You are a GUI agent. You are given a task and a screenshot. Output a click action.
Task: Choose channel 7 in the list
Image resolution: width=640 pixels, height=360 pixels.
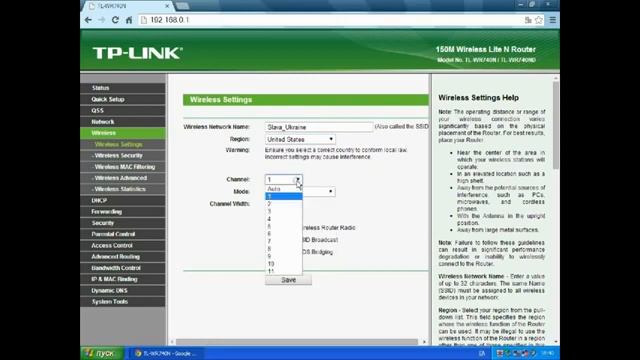[x=284, y=241]
